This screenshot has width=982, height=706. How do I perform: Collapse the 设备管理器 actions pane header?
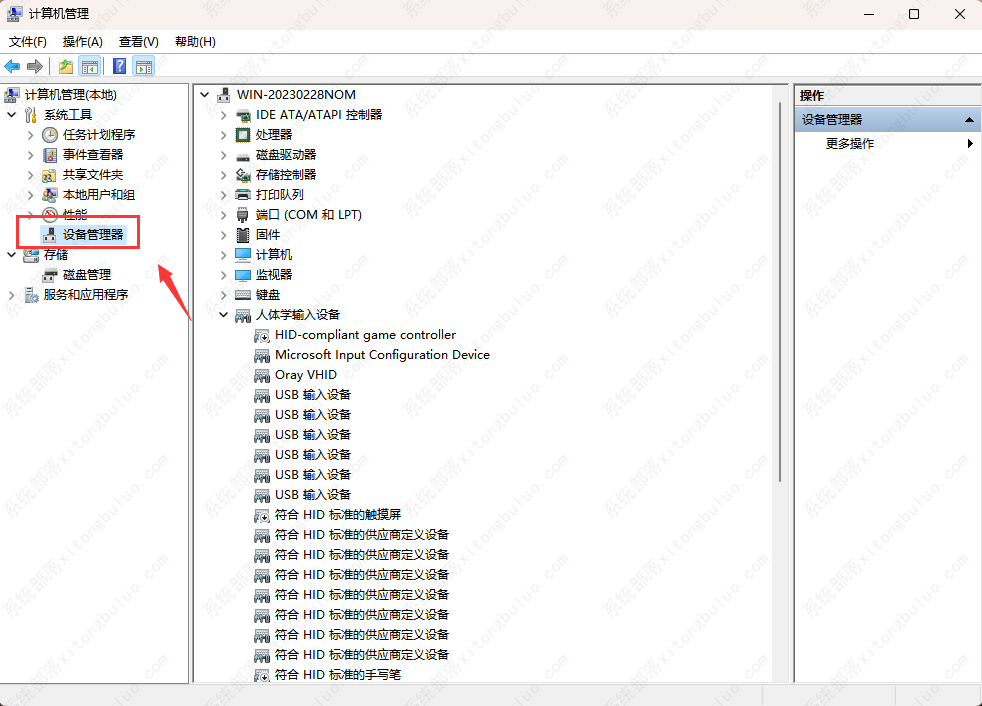pos(969,119)
